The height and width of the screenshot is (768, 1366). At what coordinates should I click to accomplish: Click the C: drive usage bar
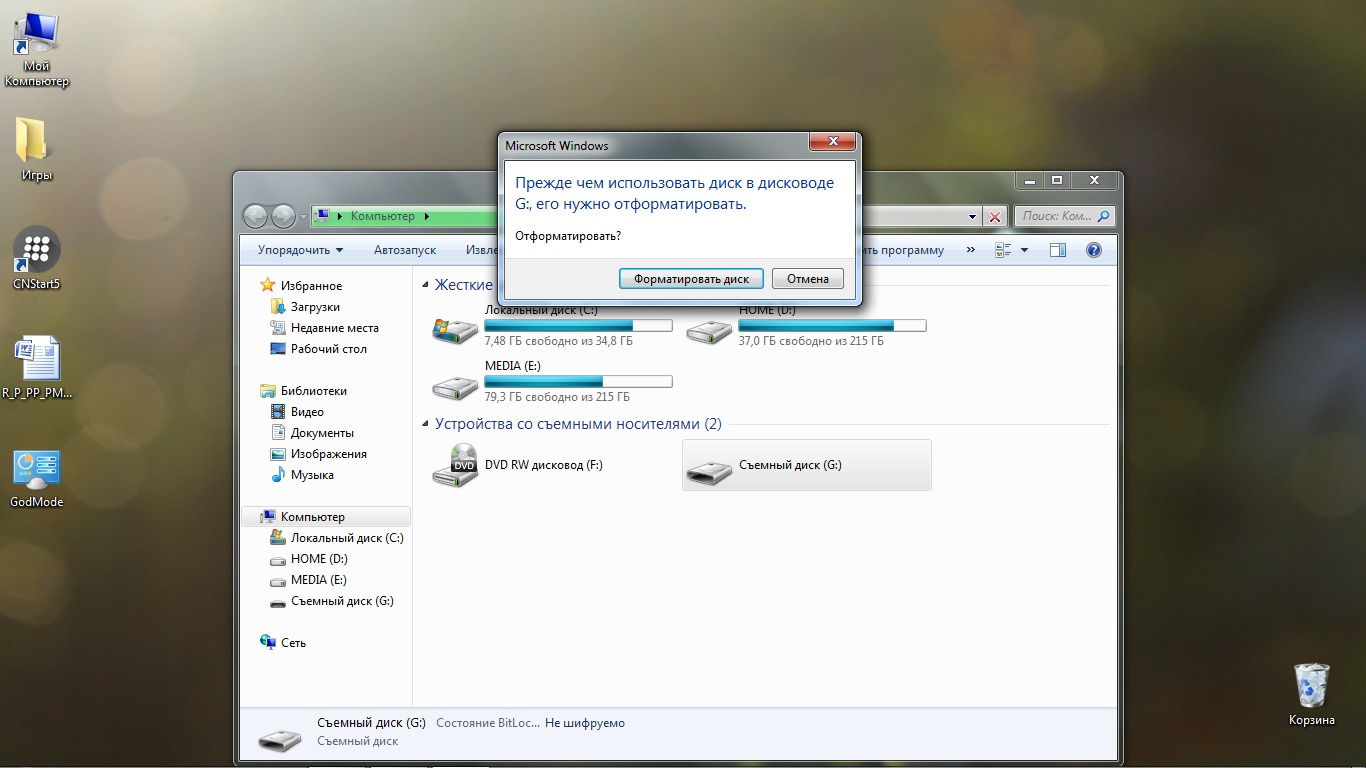pos(578,326)
